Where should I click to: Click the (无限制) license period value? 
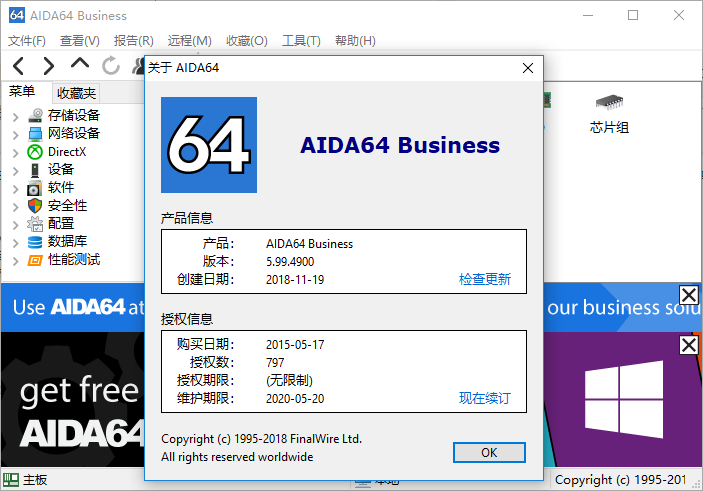tap(289, 380)
